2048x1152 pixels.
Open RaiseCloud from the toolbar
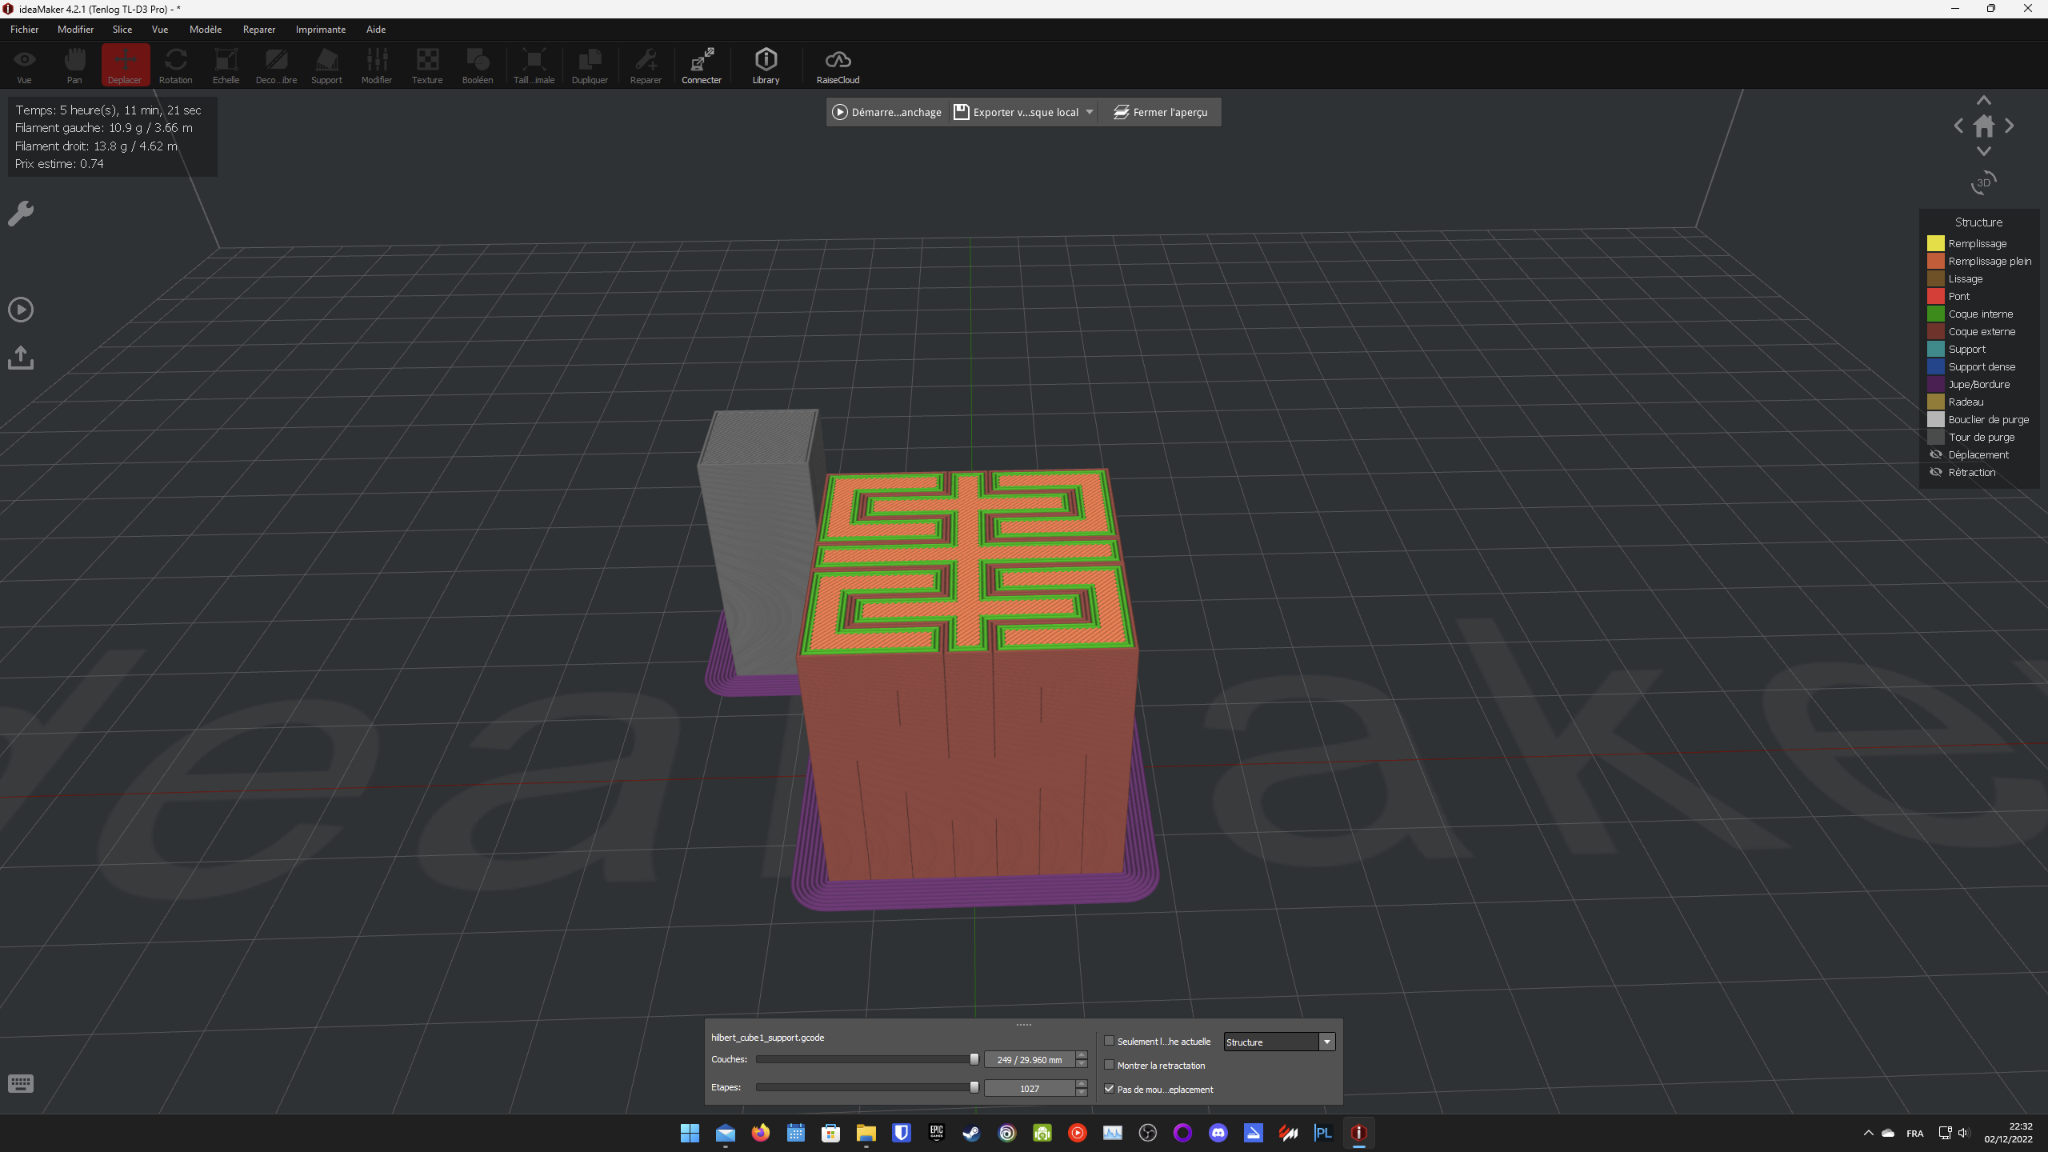tap(838, 66)
